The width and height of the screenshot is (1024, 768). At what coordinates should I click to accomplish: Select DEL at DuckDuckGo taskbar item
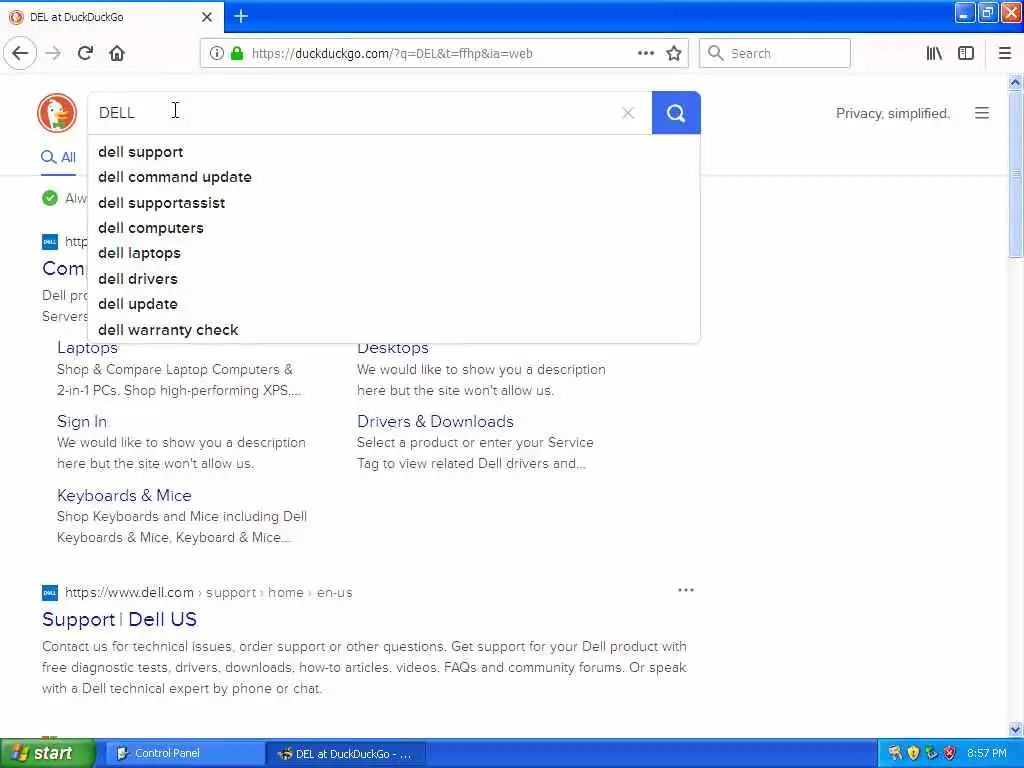point(346,754)
